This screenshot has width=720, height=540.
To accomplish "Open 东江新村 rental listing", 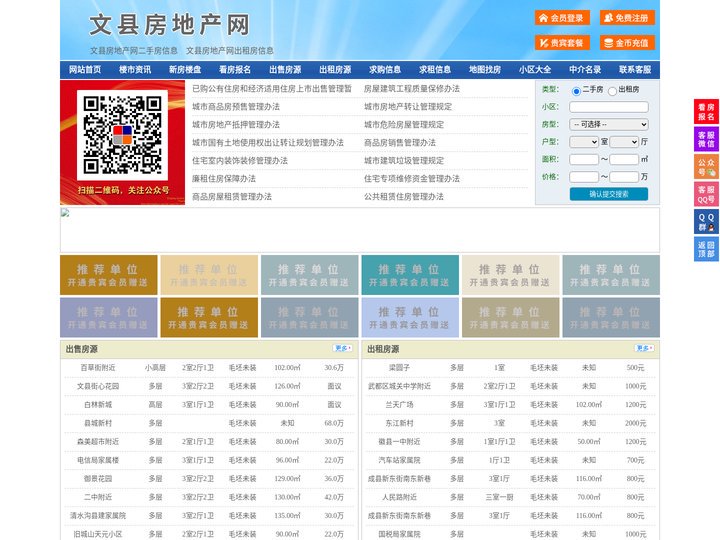I will point(399,423).
